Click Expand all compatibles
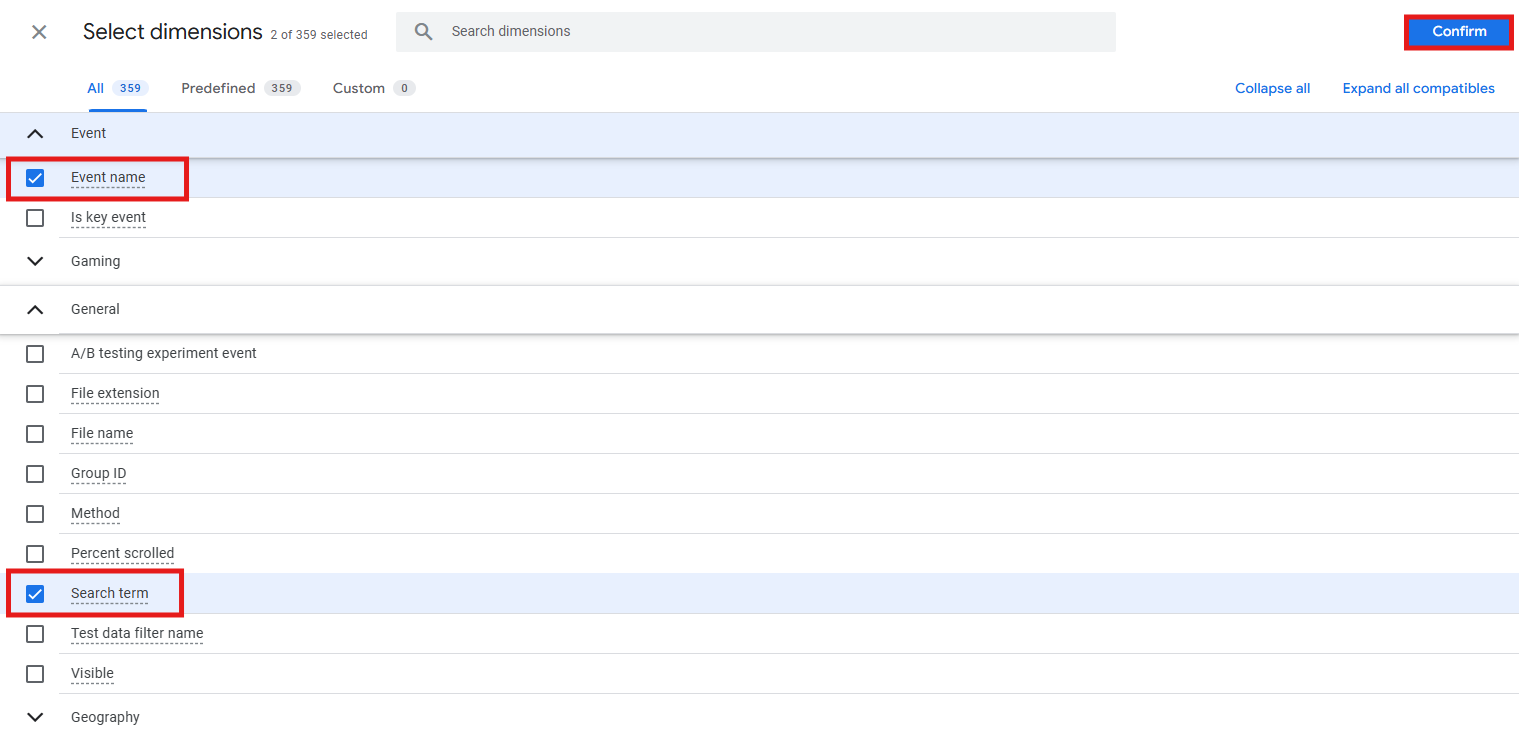 [1418, 88]
